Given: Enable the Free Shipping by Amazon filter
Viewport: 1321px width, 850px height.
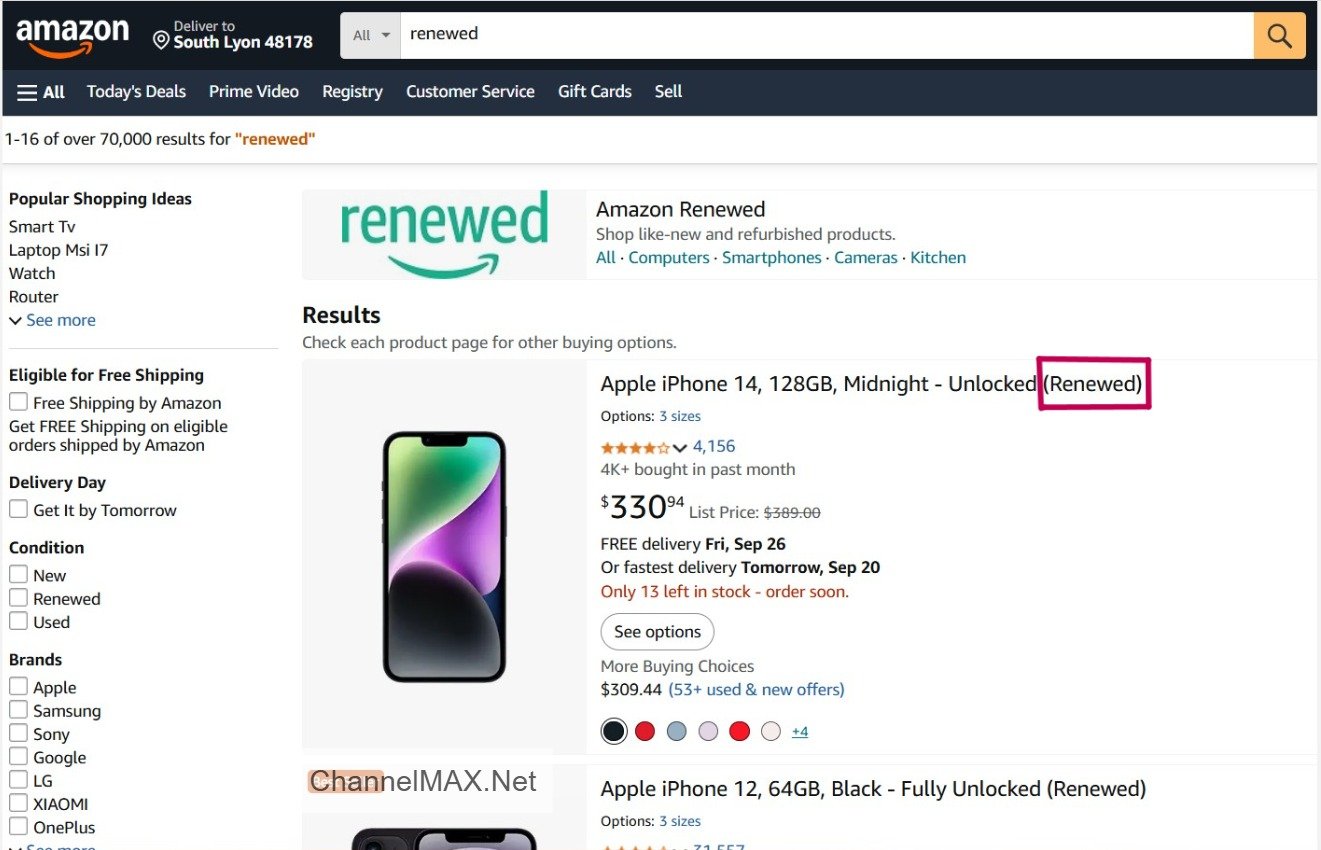Looking at the screenshot, I should pyautogui.click(x=17, y=402).
